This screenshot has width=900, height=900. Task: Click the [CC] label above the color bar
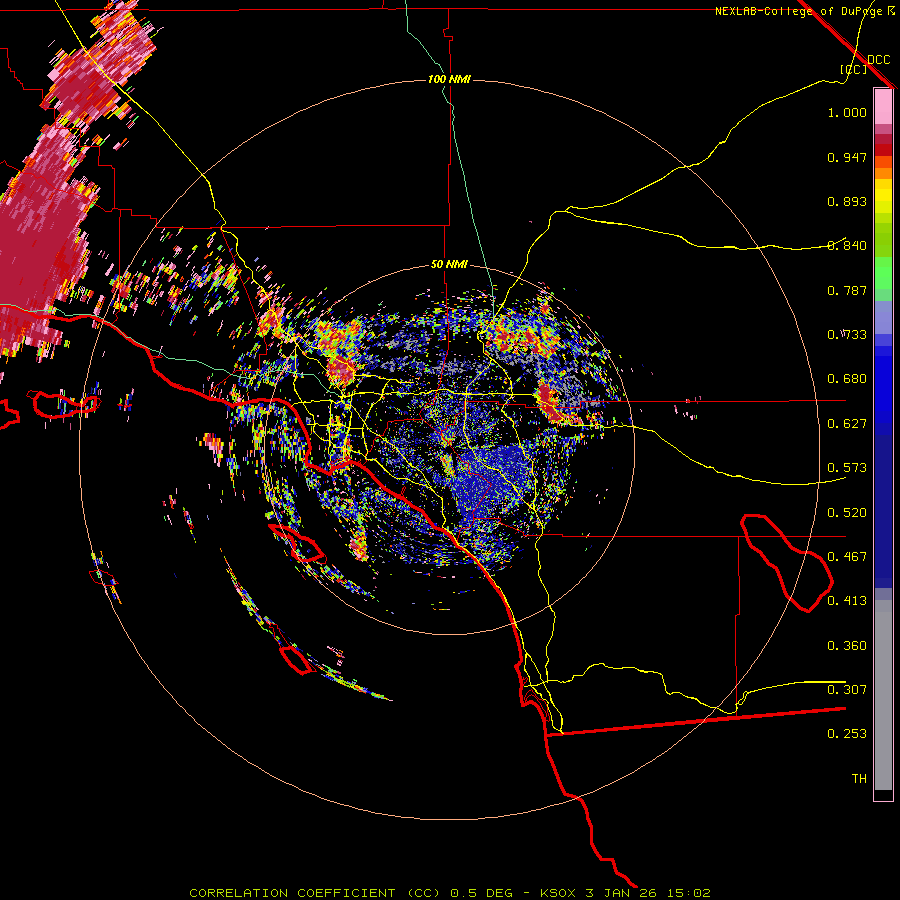click(854, 69)
